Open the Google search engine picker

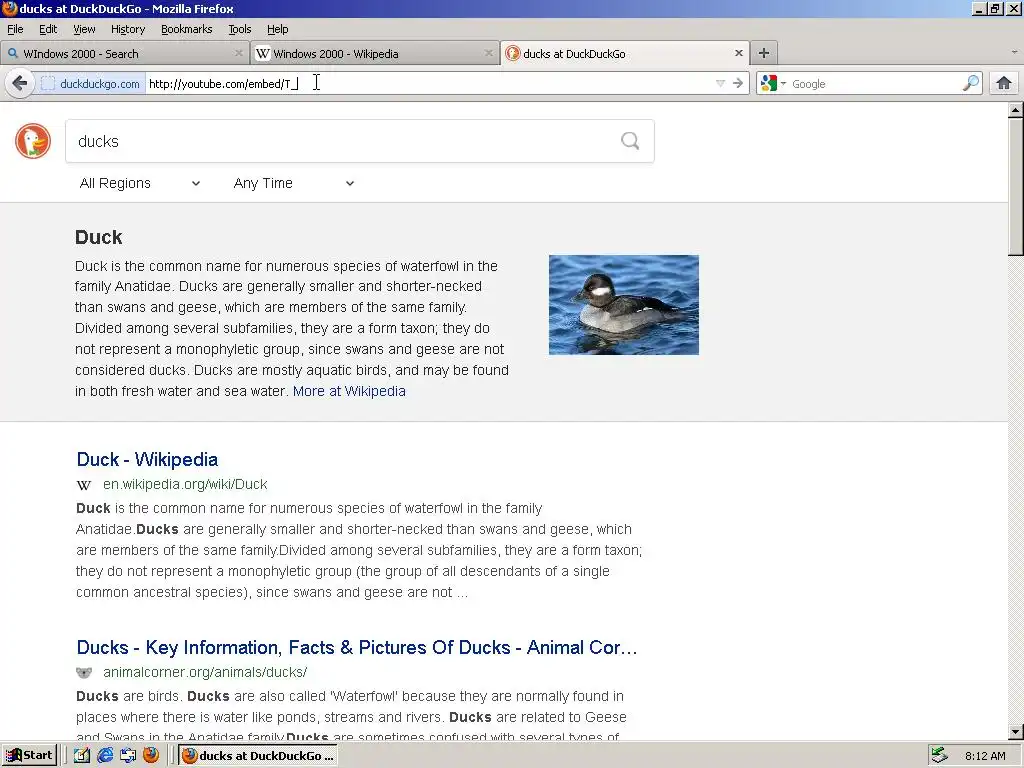click(773, 84)
